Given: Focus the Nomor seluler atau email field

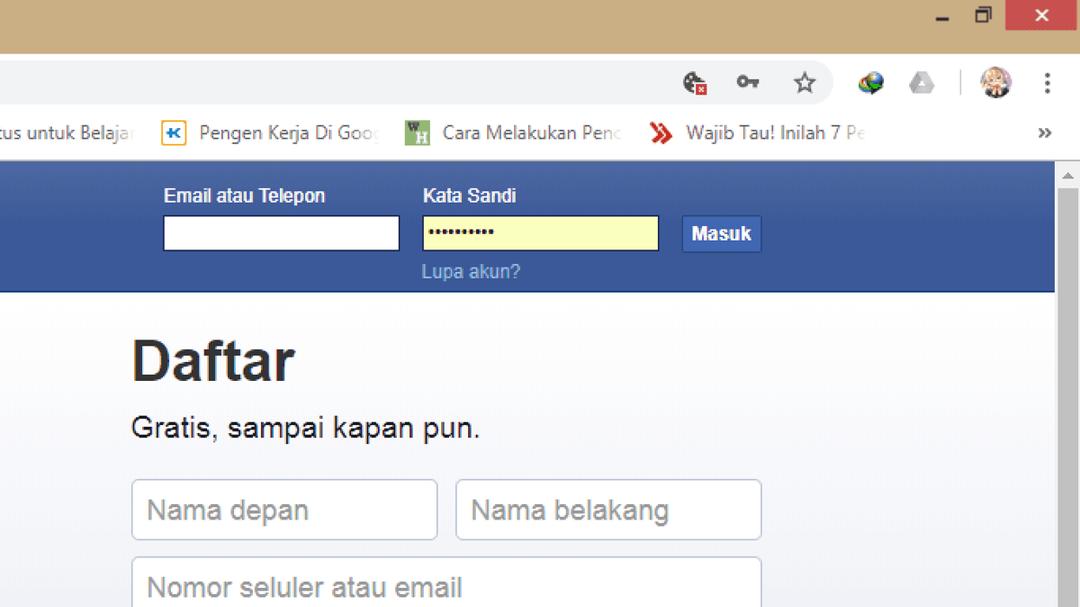Looking at the screenshot, I should click(x=446, y=583).
